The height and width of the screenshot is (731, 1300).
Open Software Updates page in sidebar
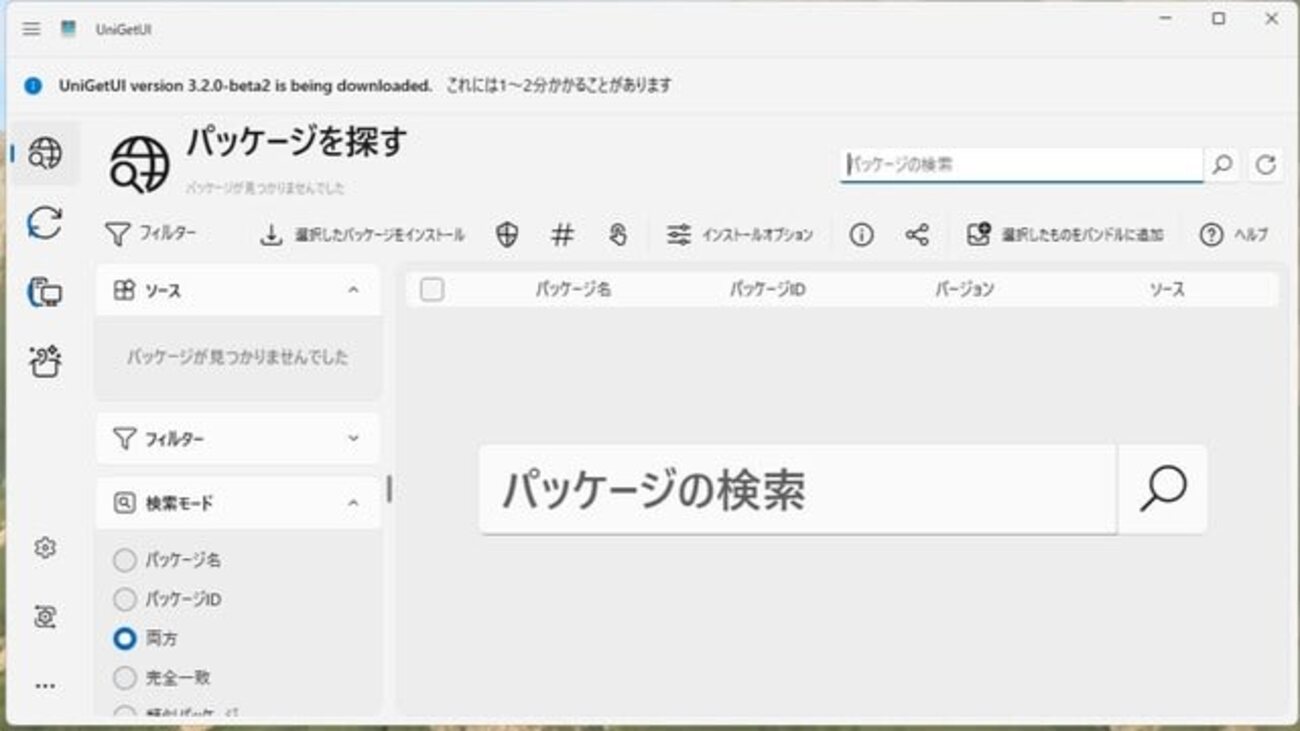(45, 223)
